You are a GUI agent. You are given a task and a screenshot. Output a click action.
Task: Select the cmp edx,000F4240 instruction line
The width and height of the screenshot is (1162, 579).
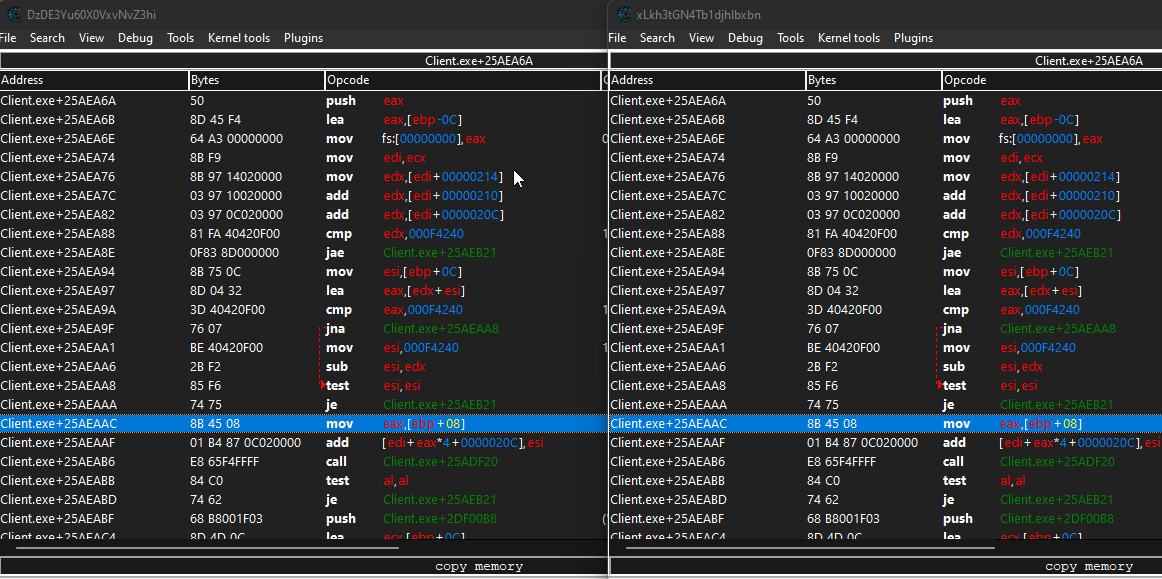coord(200,233)
